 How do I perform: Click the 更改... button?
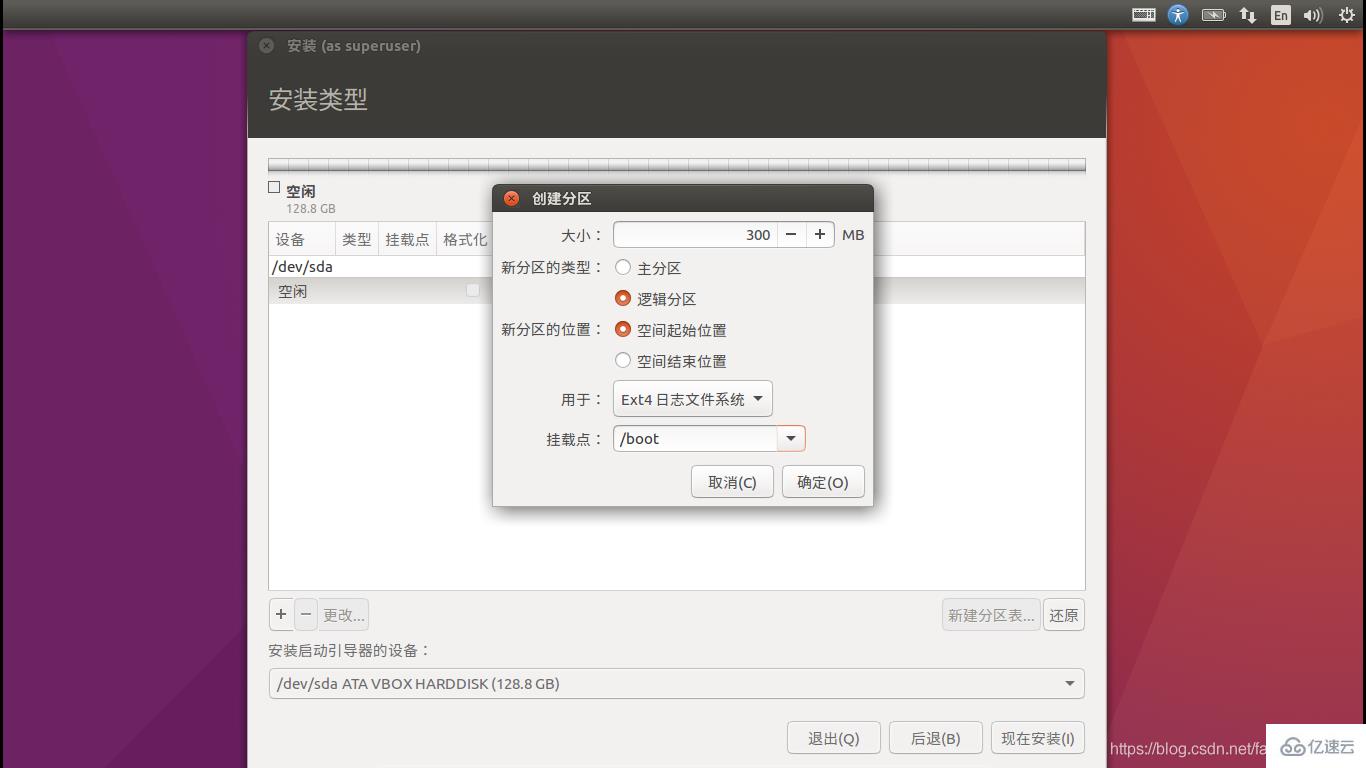(x=344, y=614)
